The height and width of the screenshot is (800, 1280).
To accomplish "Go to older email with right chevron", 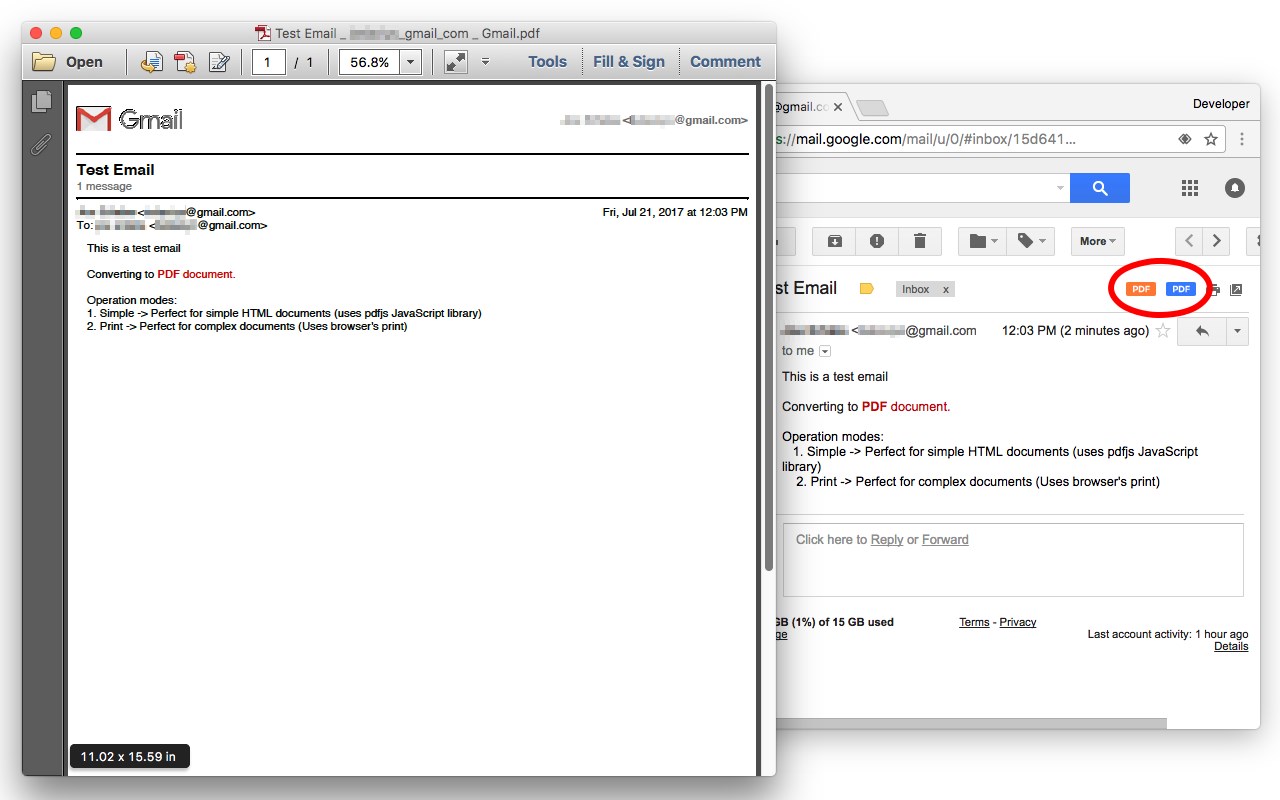I will pyautogui.click(x=1216, y=241).
